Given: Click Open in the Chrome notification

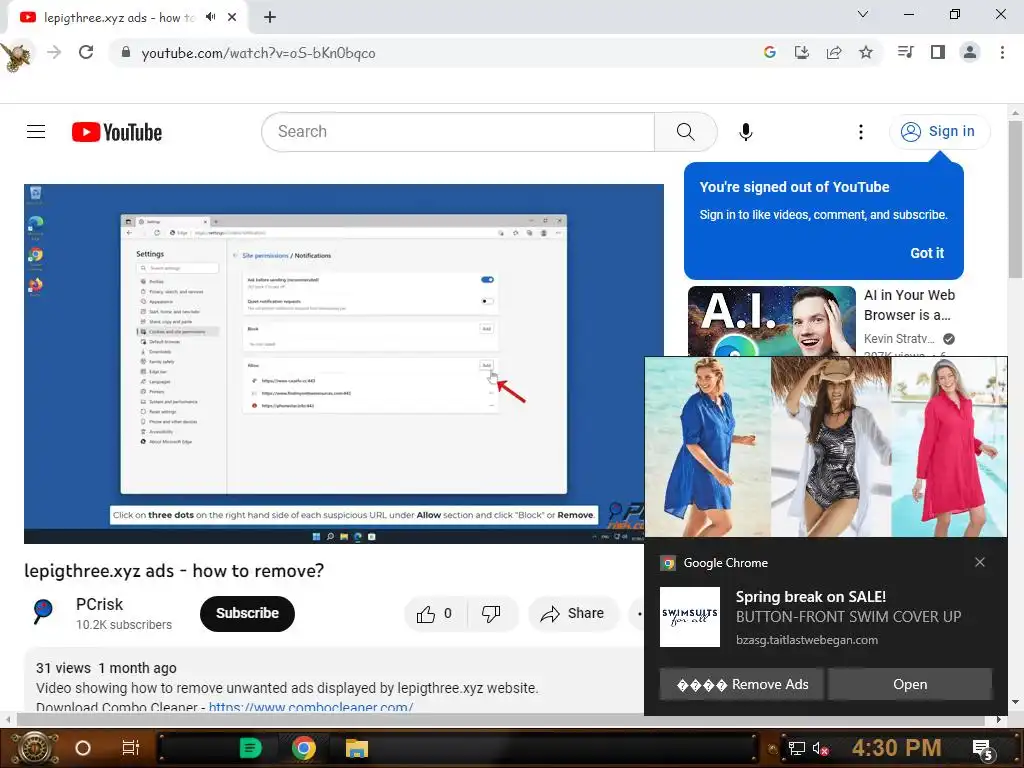Looking at the screenshot, I should pos(910,684).
